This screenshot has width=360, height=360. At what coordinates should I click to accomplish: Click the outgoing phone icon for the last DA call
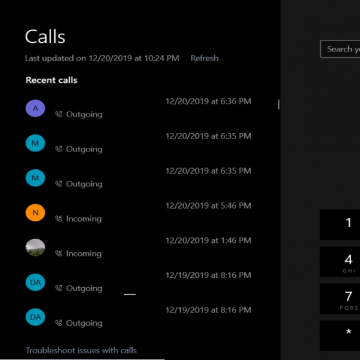(x=59, y=323)
